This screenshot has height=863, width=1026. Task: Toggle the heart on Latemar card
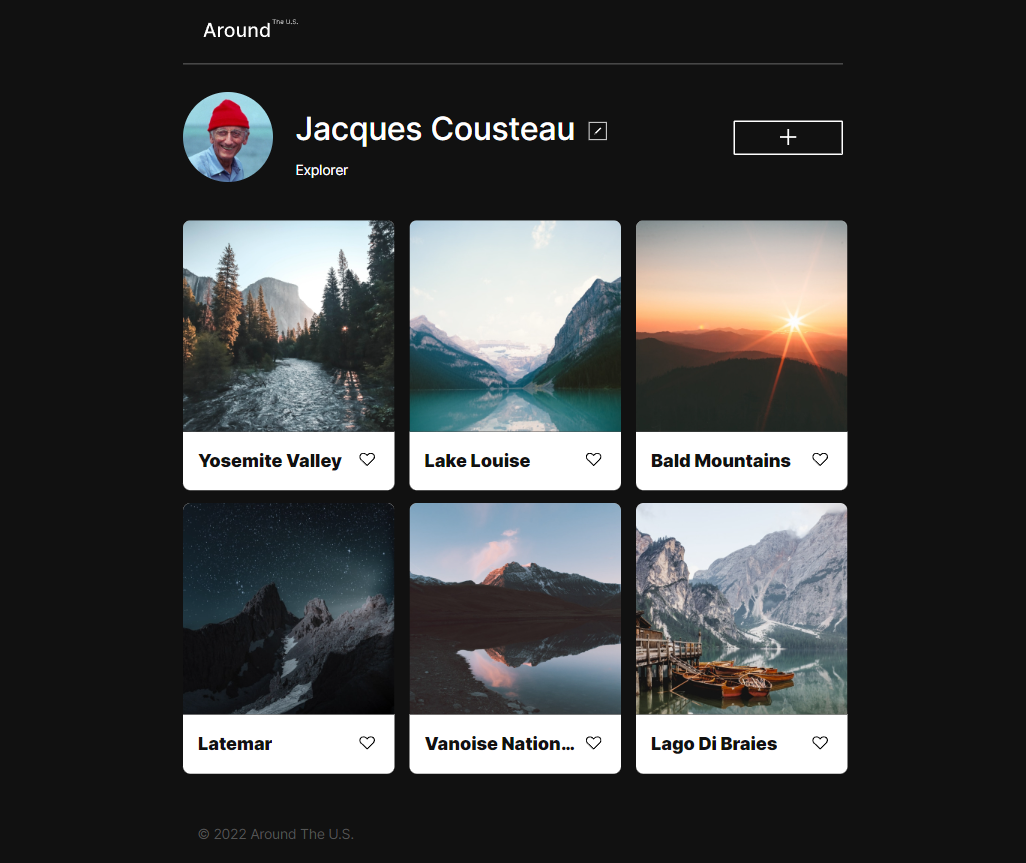point(367,743)
